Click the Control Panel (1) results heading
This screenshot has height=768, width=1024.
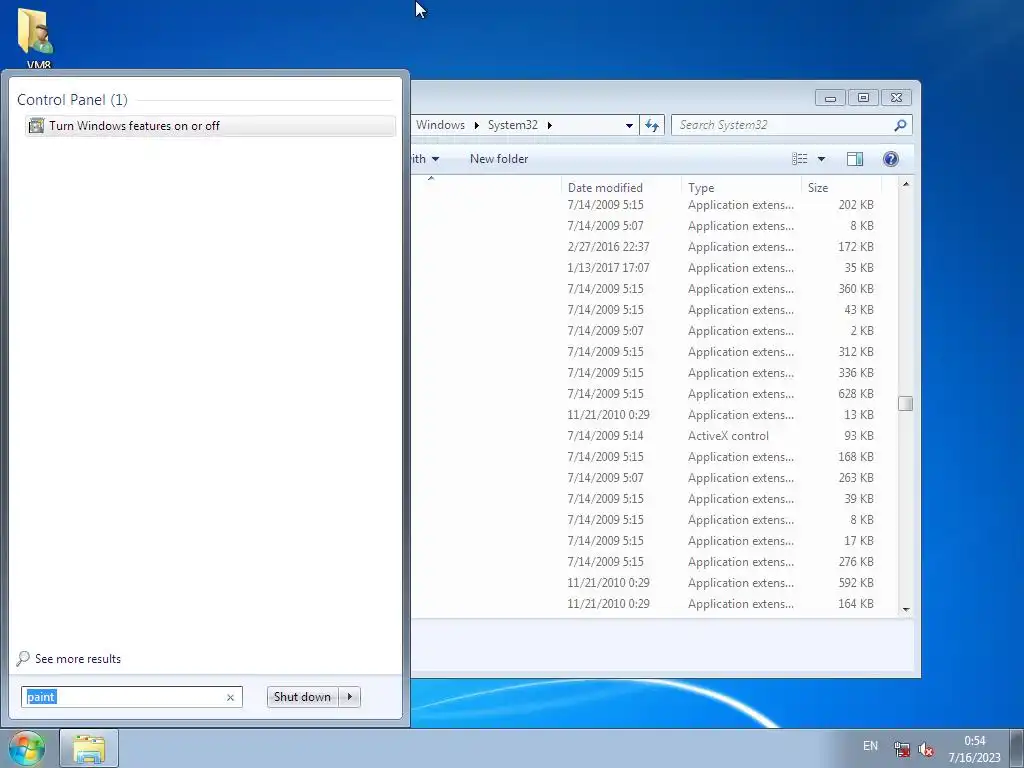(x=72, y=100)
